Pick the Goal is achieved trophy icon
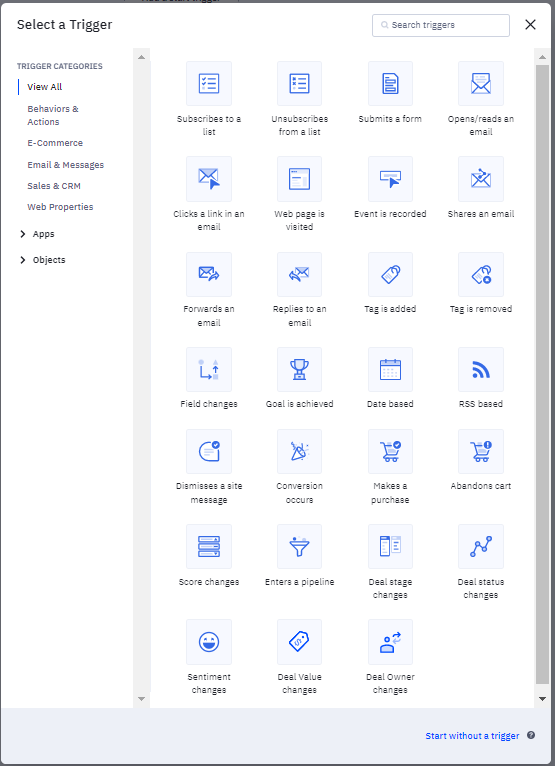This screenshot has height=766, width=555. point(299,370)
